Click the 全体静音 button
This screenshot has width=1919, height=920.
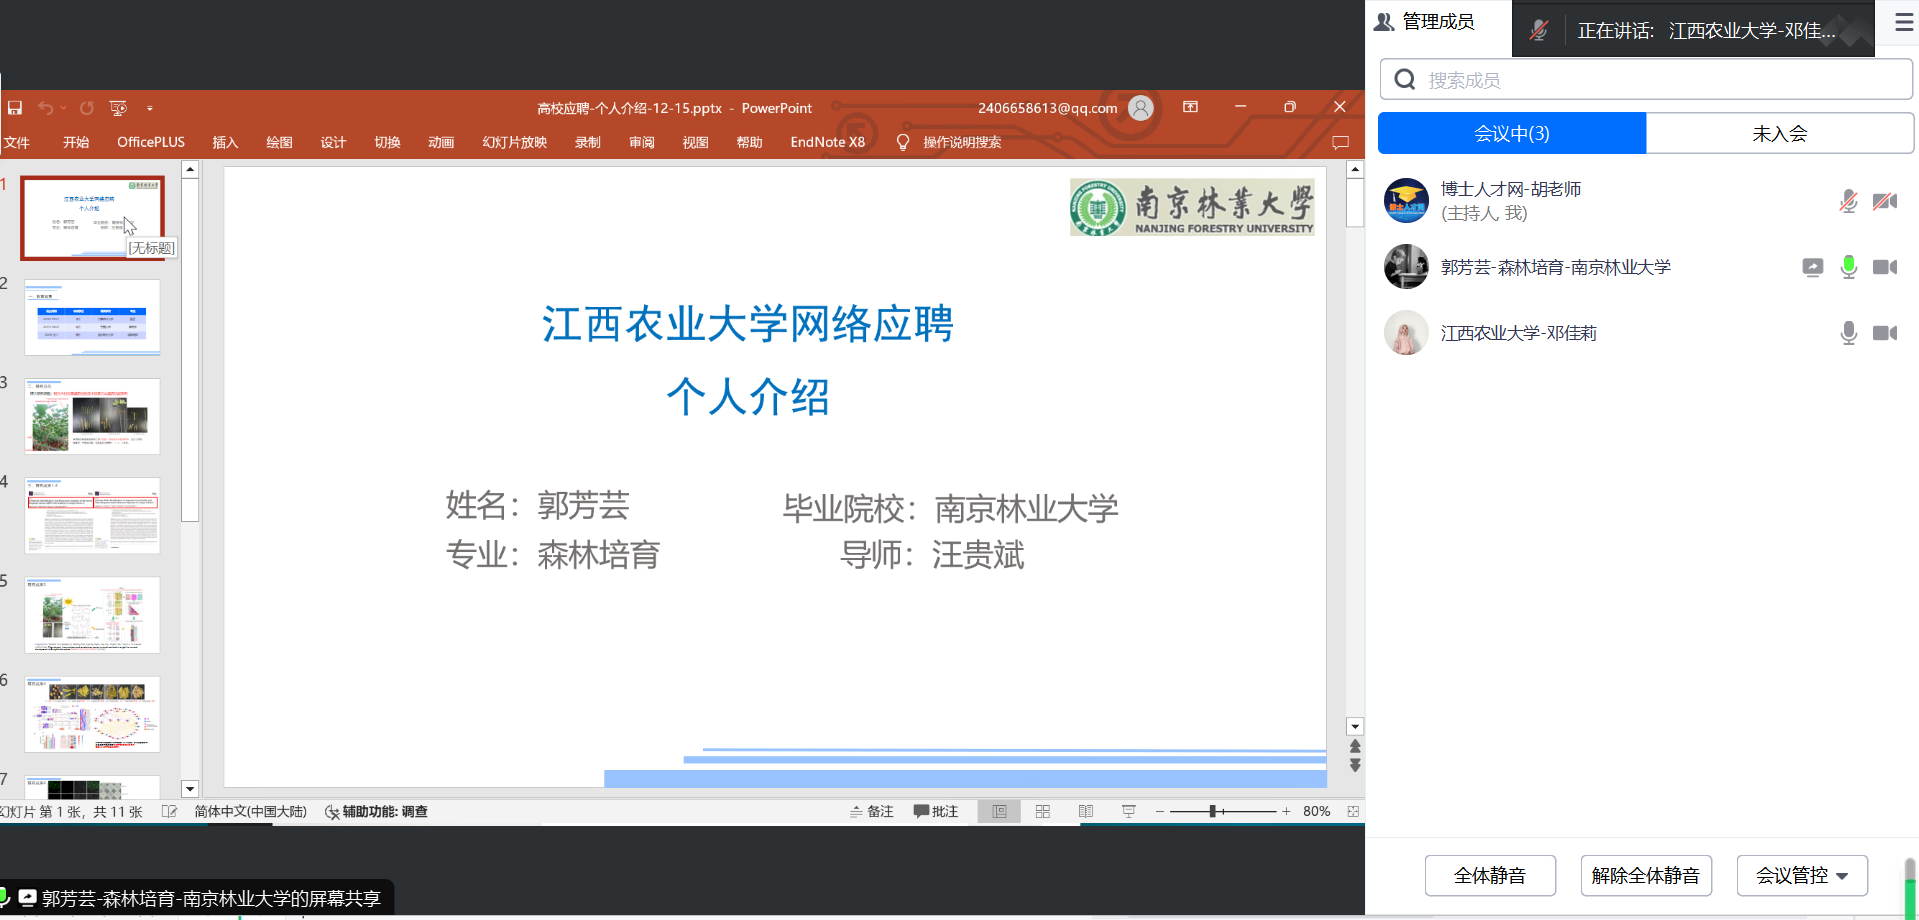click(1490, 876)
